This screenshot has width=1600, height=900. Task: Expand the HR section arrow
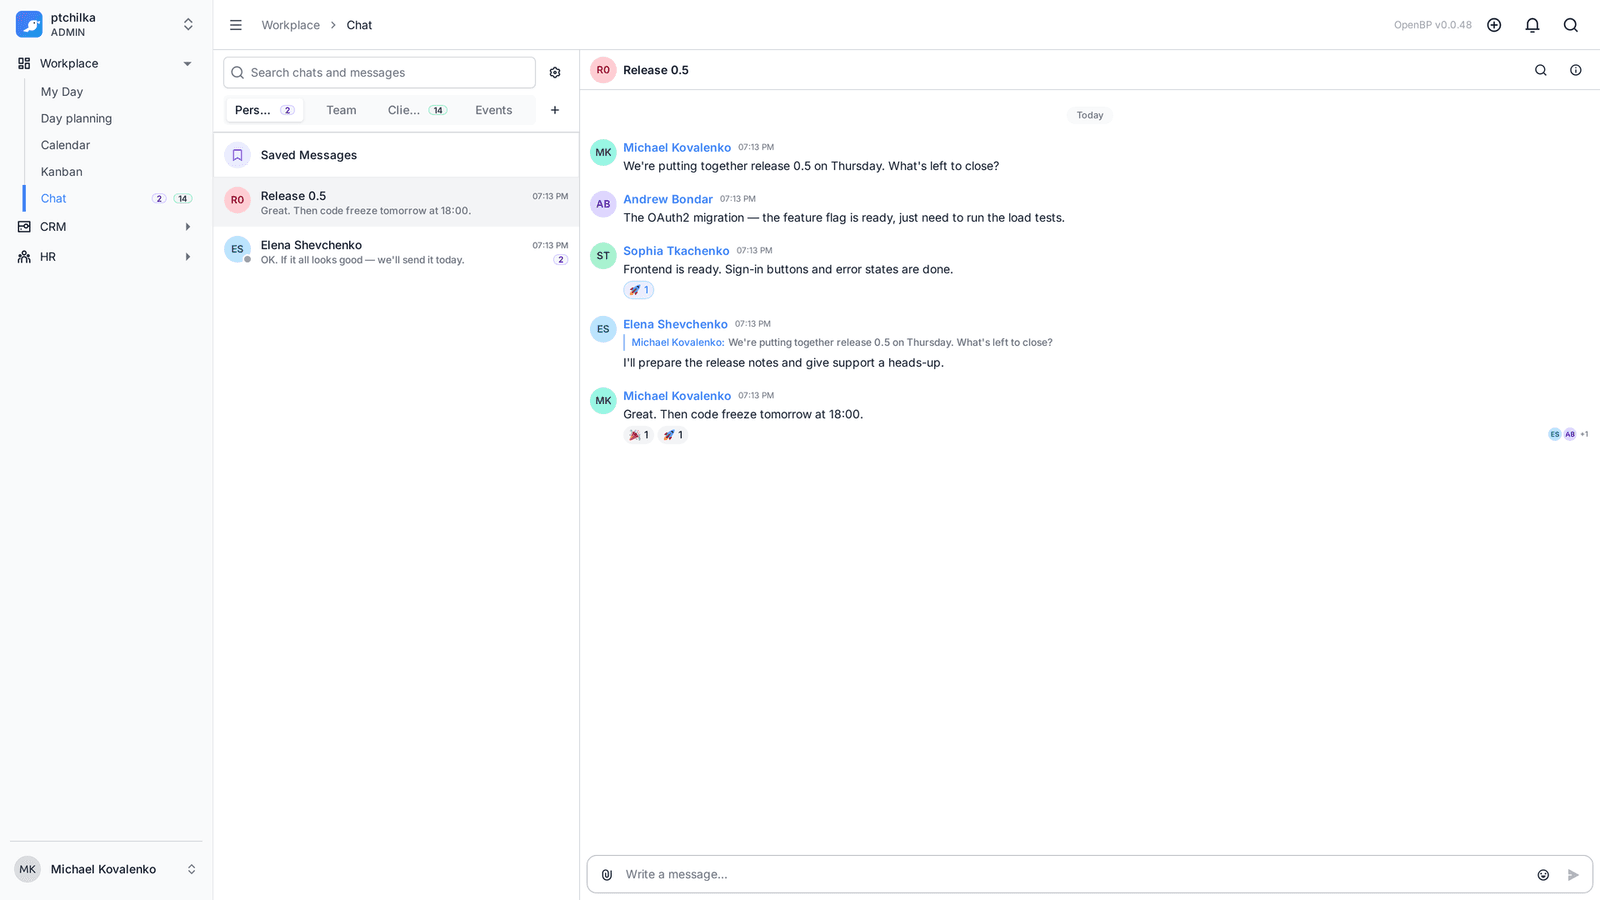(x=187, y=257)
